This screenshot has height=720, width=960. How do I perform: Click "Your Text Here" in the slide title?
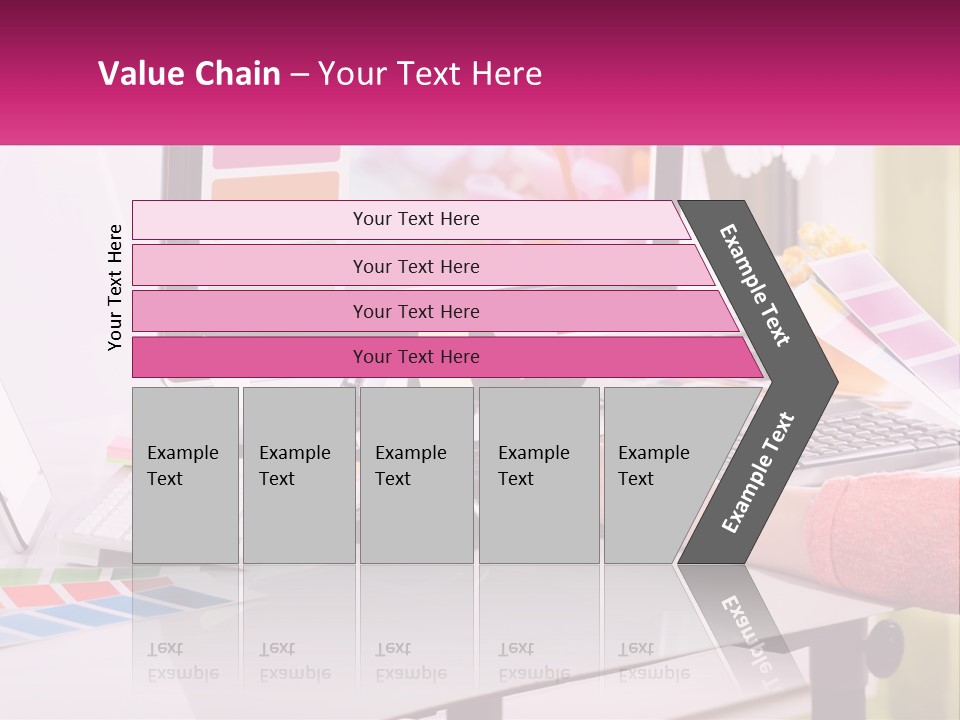430,74
